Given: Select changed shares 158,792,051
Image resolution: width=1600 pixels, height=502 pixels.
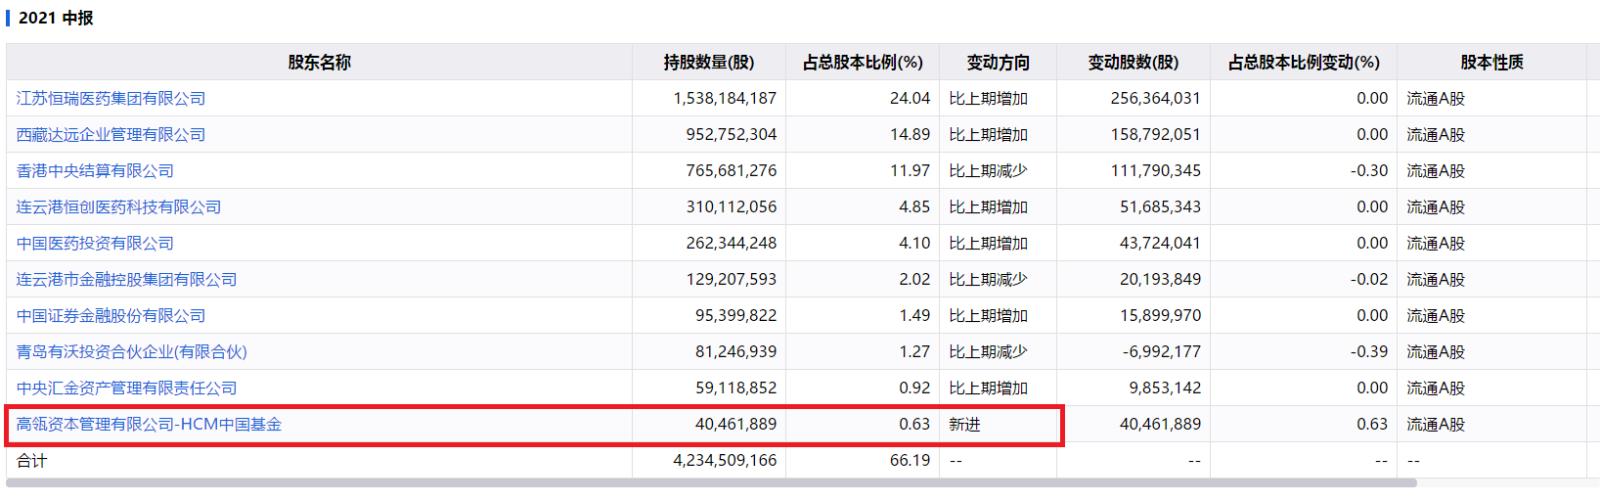Looking at the screenshot, I should [x=1155, y=134].
